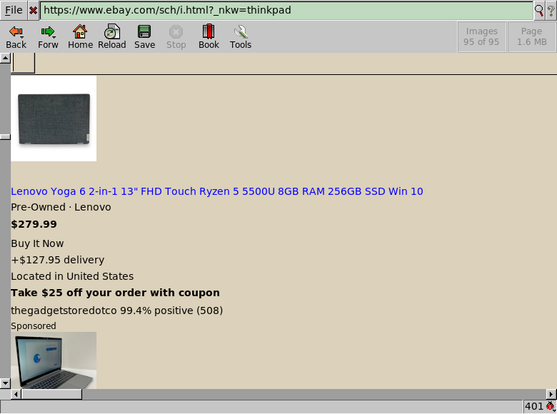Click the dark Lenovo Yoga product thumbnail

(x=54, y=119)
